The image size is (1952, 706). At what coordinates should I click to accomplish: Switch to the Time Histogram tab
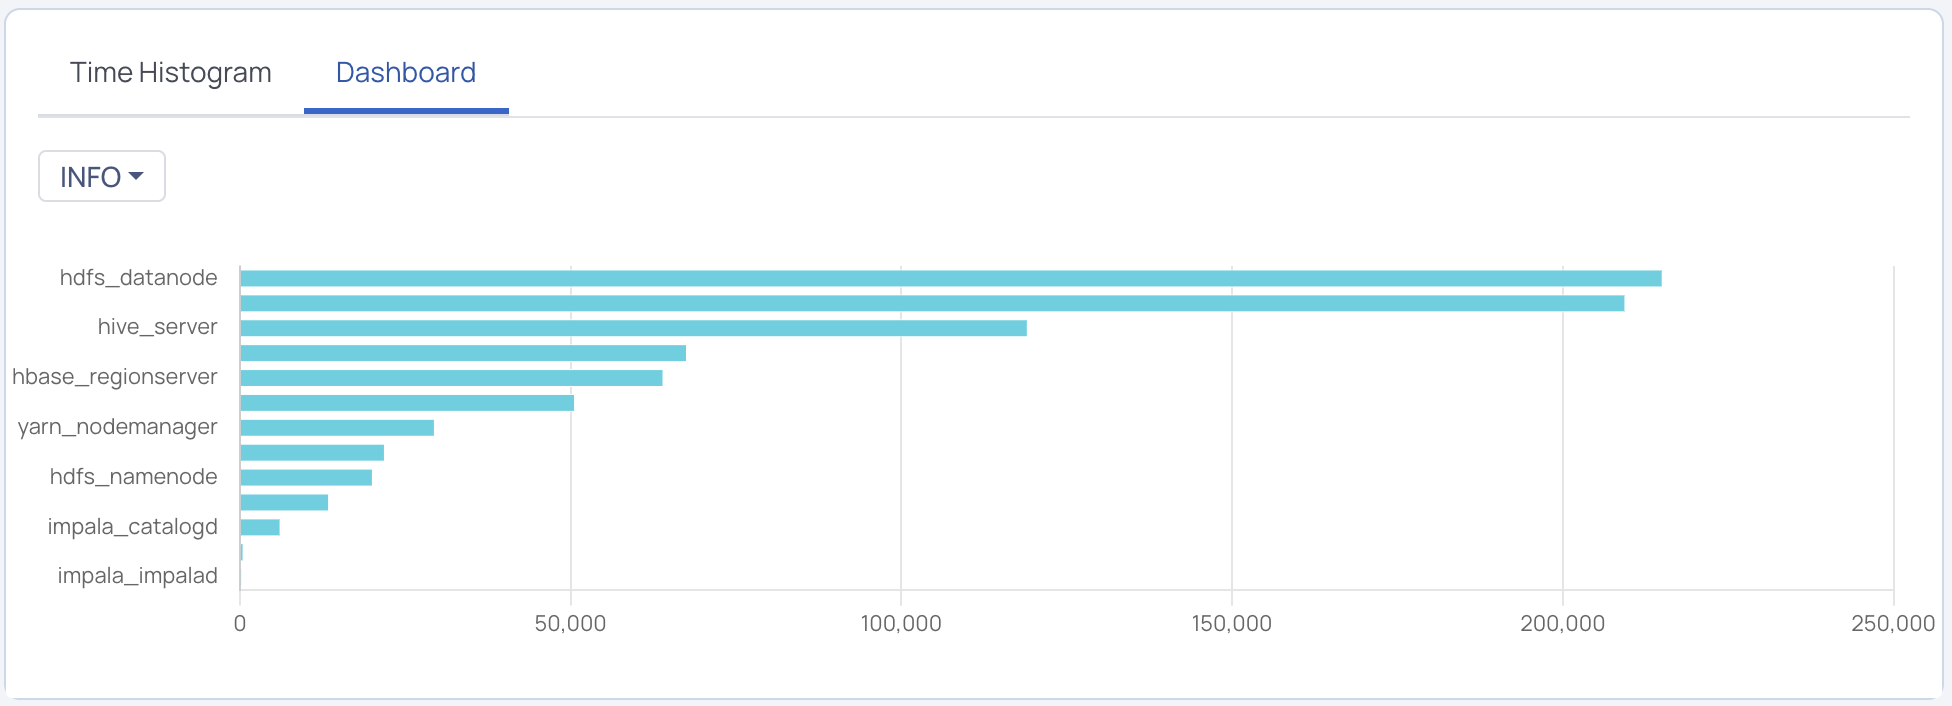point(171,73)
